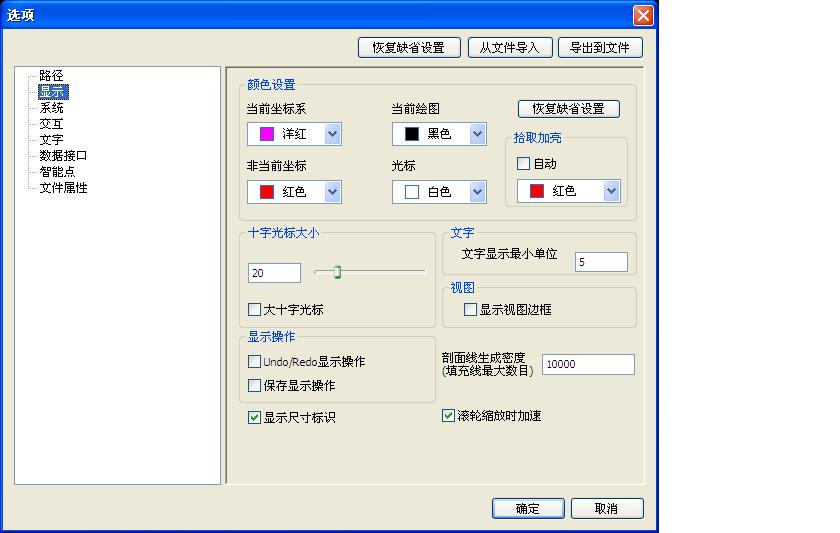Select 显示 in the options tree
The width and height of the screenshot is (840, 533).
click(52, 92)
